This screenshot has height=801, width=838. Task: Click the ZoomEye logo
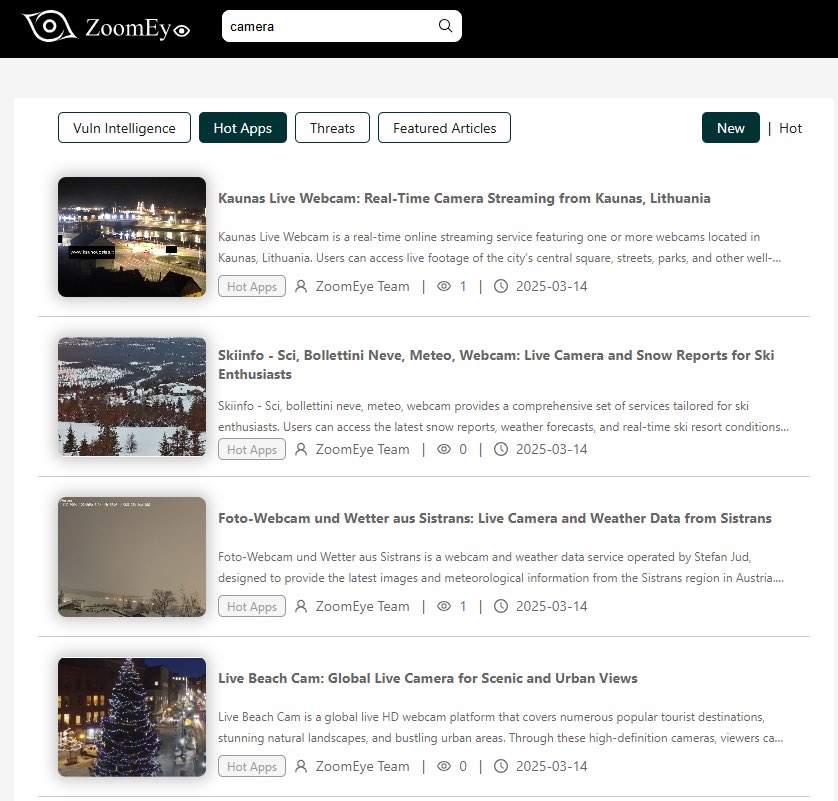pyautogui.click(x=106, y=26)
